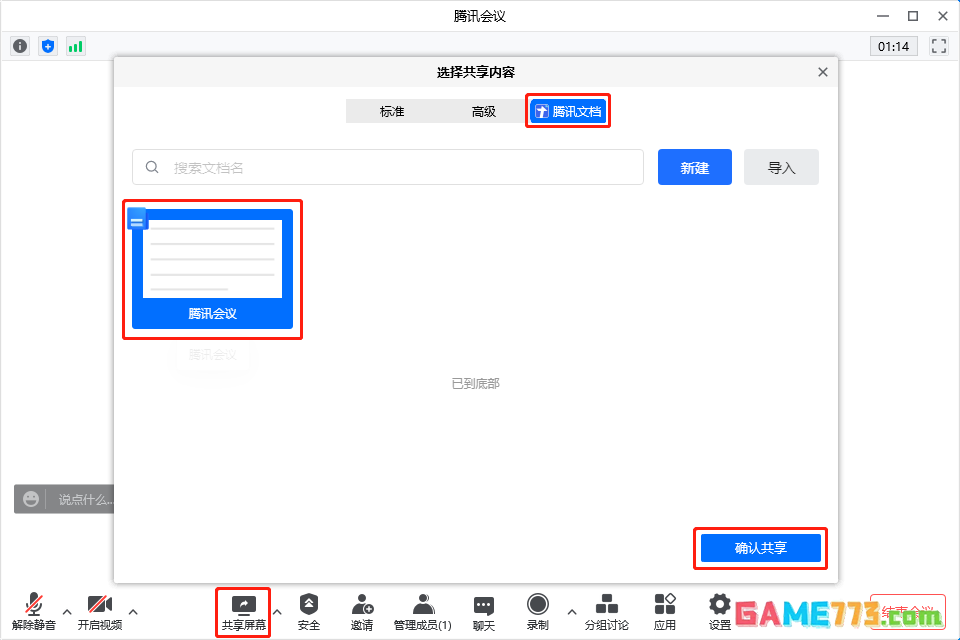This screenshot has height=640, width=960.
Task: Unmute microphone (解除静音)
Action: tap(34, 612)
